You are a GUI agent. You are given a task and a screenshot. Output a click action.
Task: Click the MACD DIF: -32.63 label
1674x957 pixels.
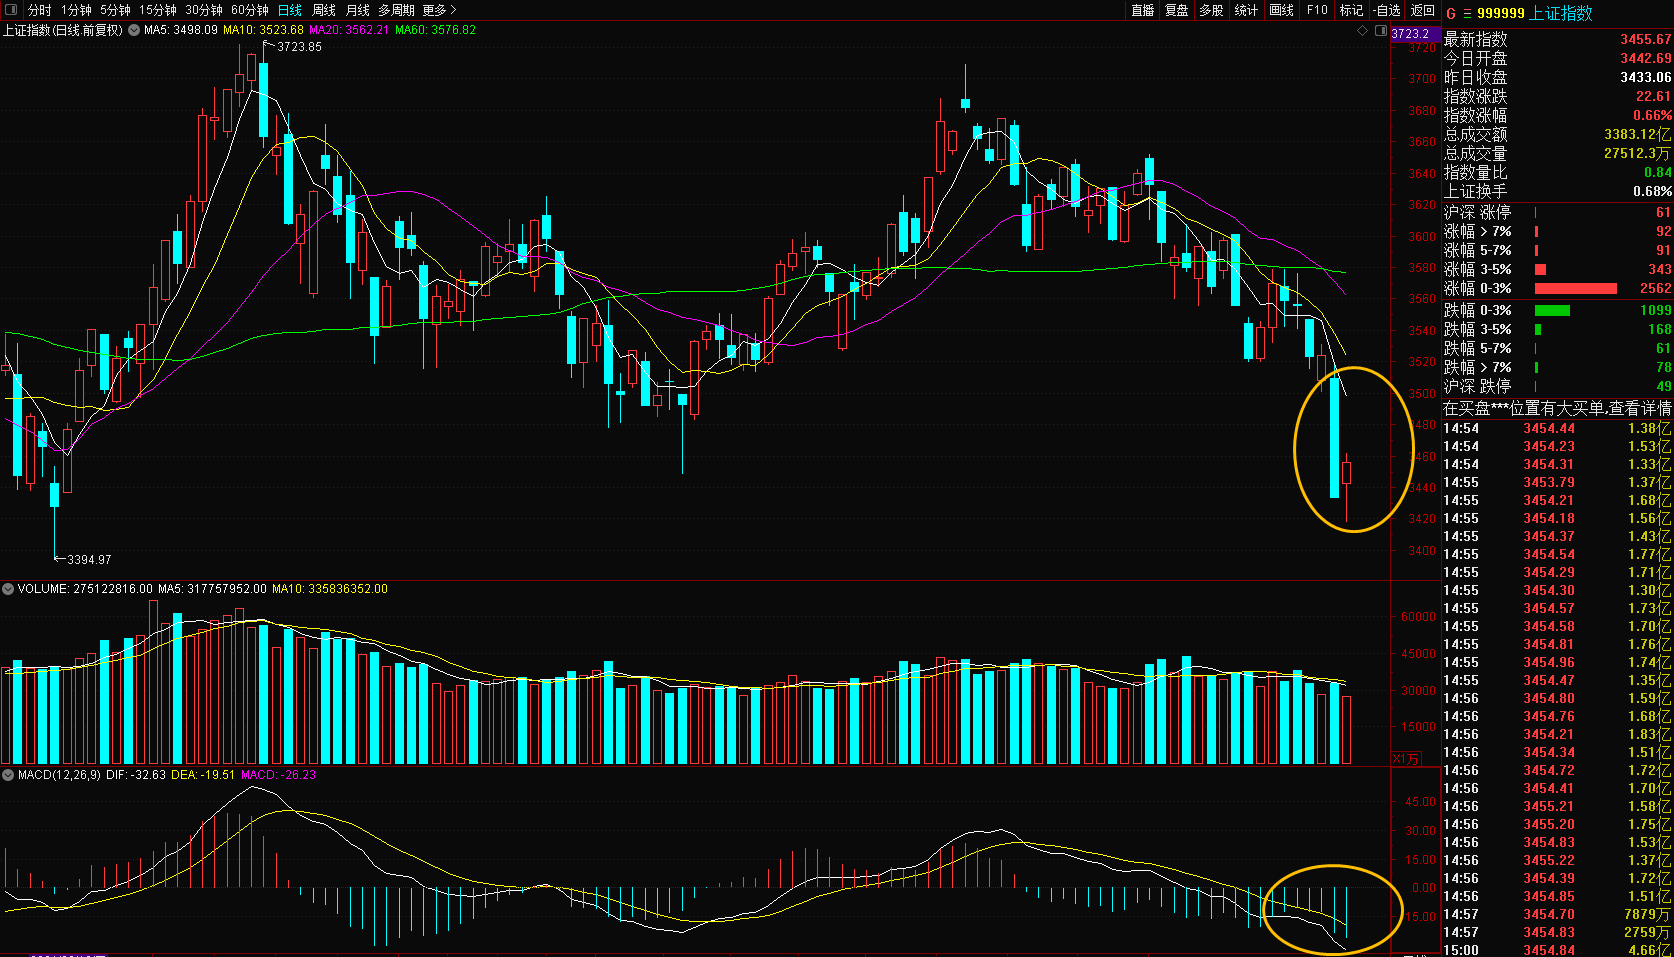(x=136, y=775)
